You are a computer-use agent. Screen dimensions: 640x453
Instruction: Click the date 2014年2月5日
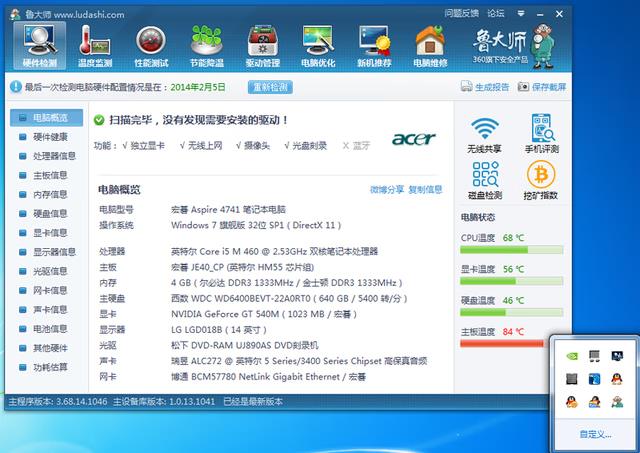tap(198, 87)
